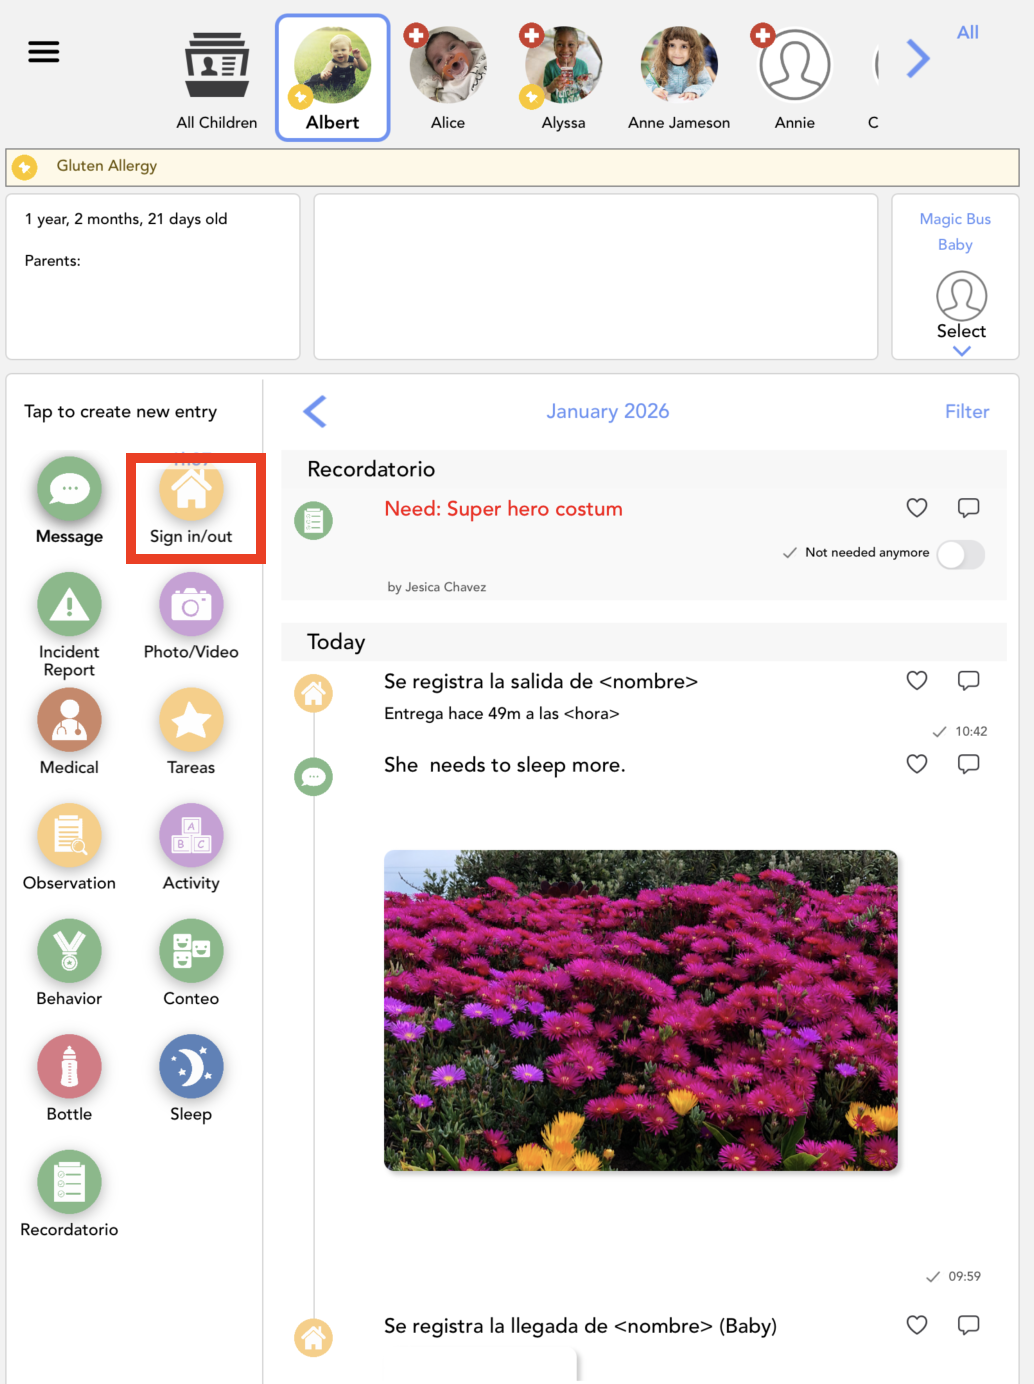Open the pink flowers photo
The image size is (1034, 1384).
pos(641,1010)
